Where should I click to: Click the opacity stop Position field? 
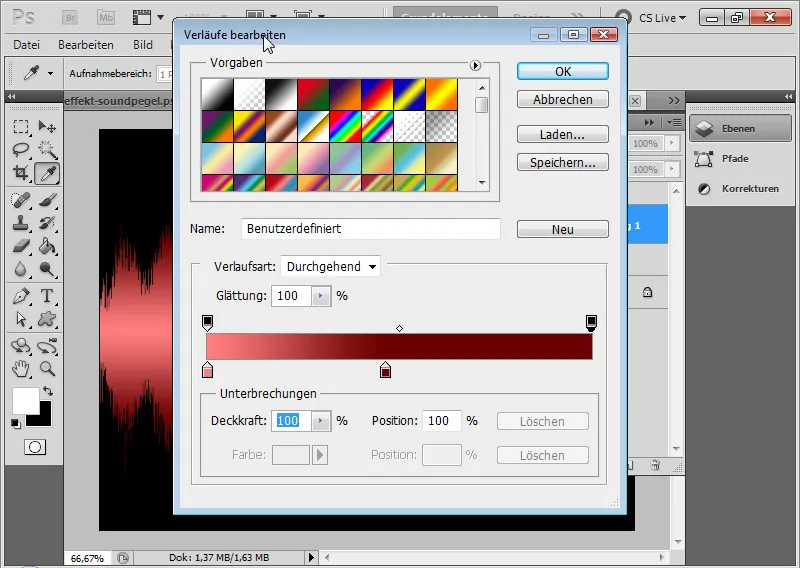(442, 421)
